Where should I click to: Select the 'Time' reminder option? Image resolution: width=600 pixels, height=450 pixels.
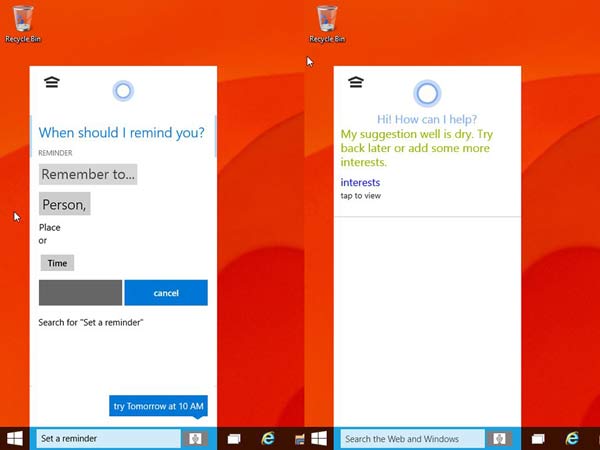[57, 263]
